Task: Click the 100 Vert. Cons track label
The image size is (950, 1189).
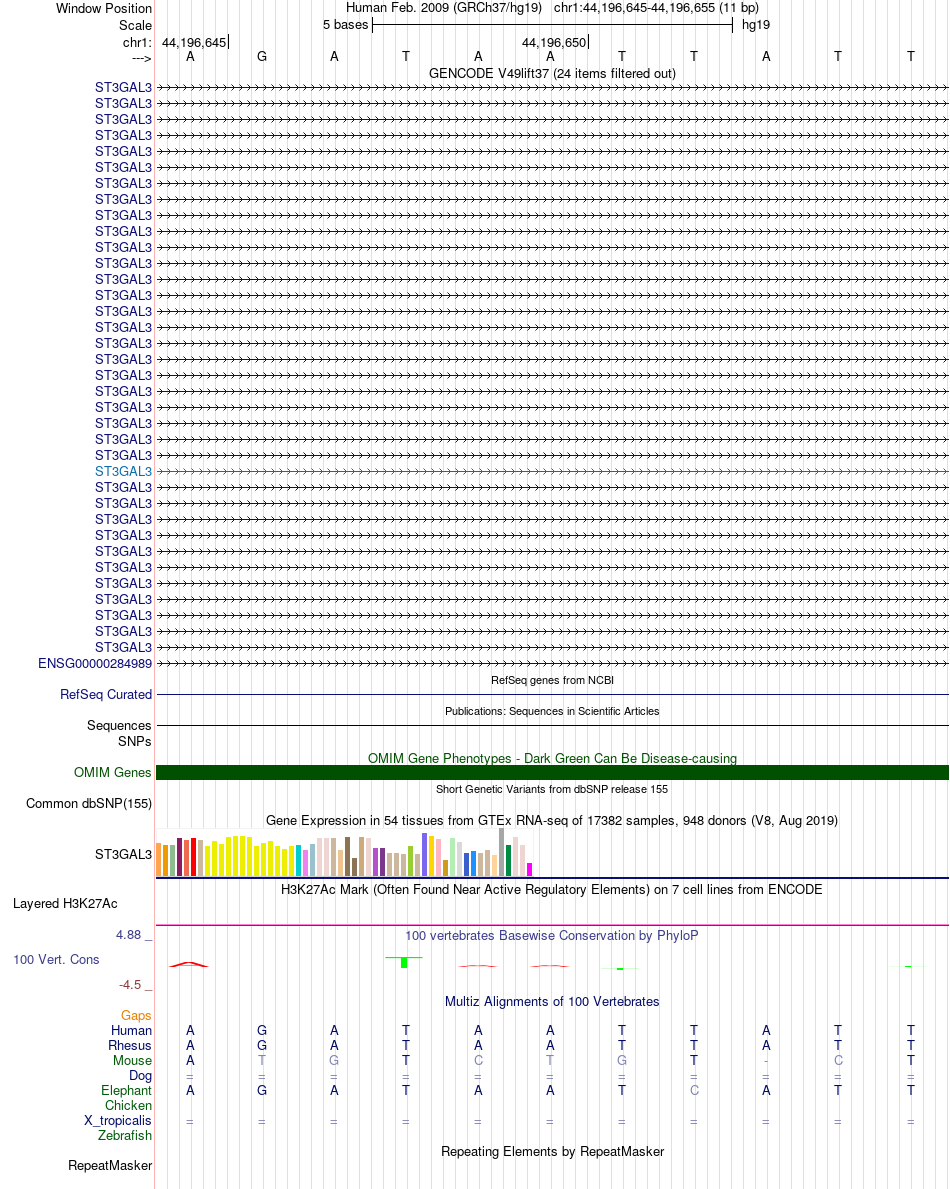Action: pos(56,960)
